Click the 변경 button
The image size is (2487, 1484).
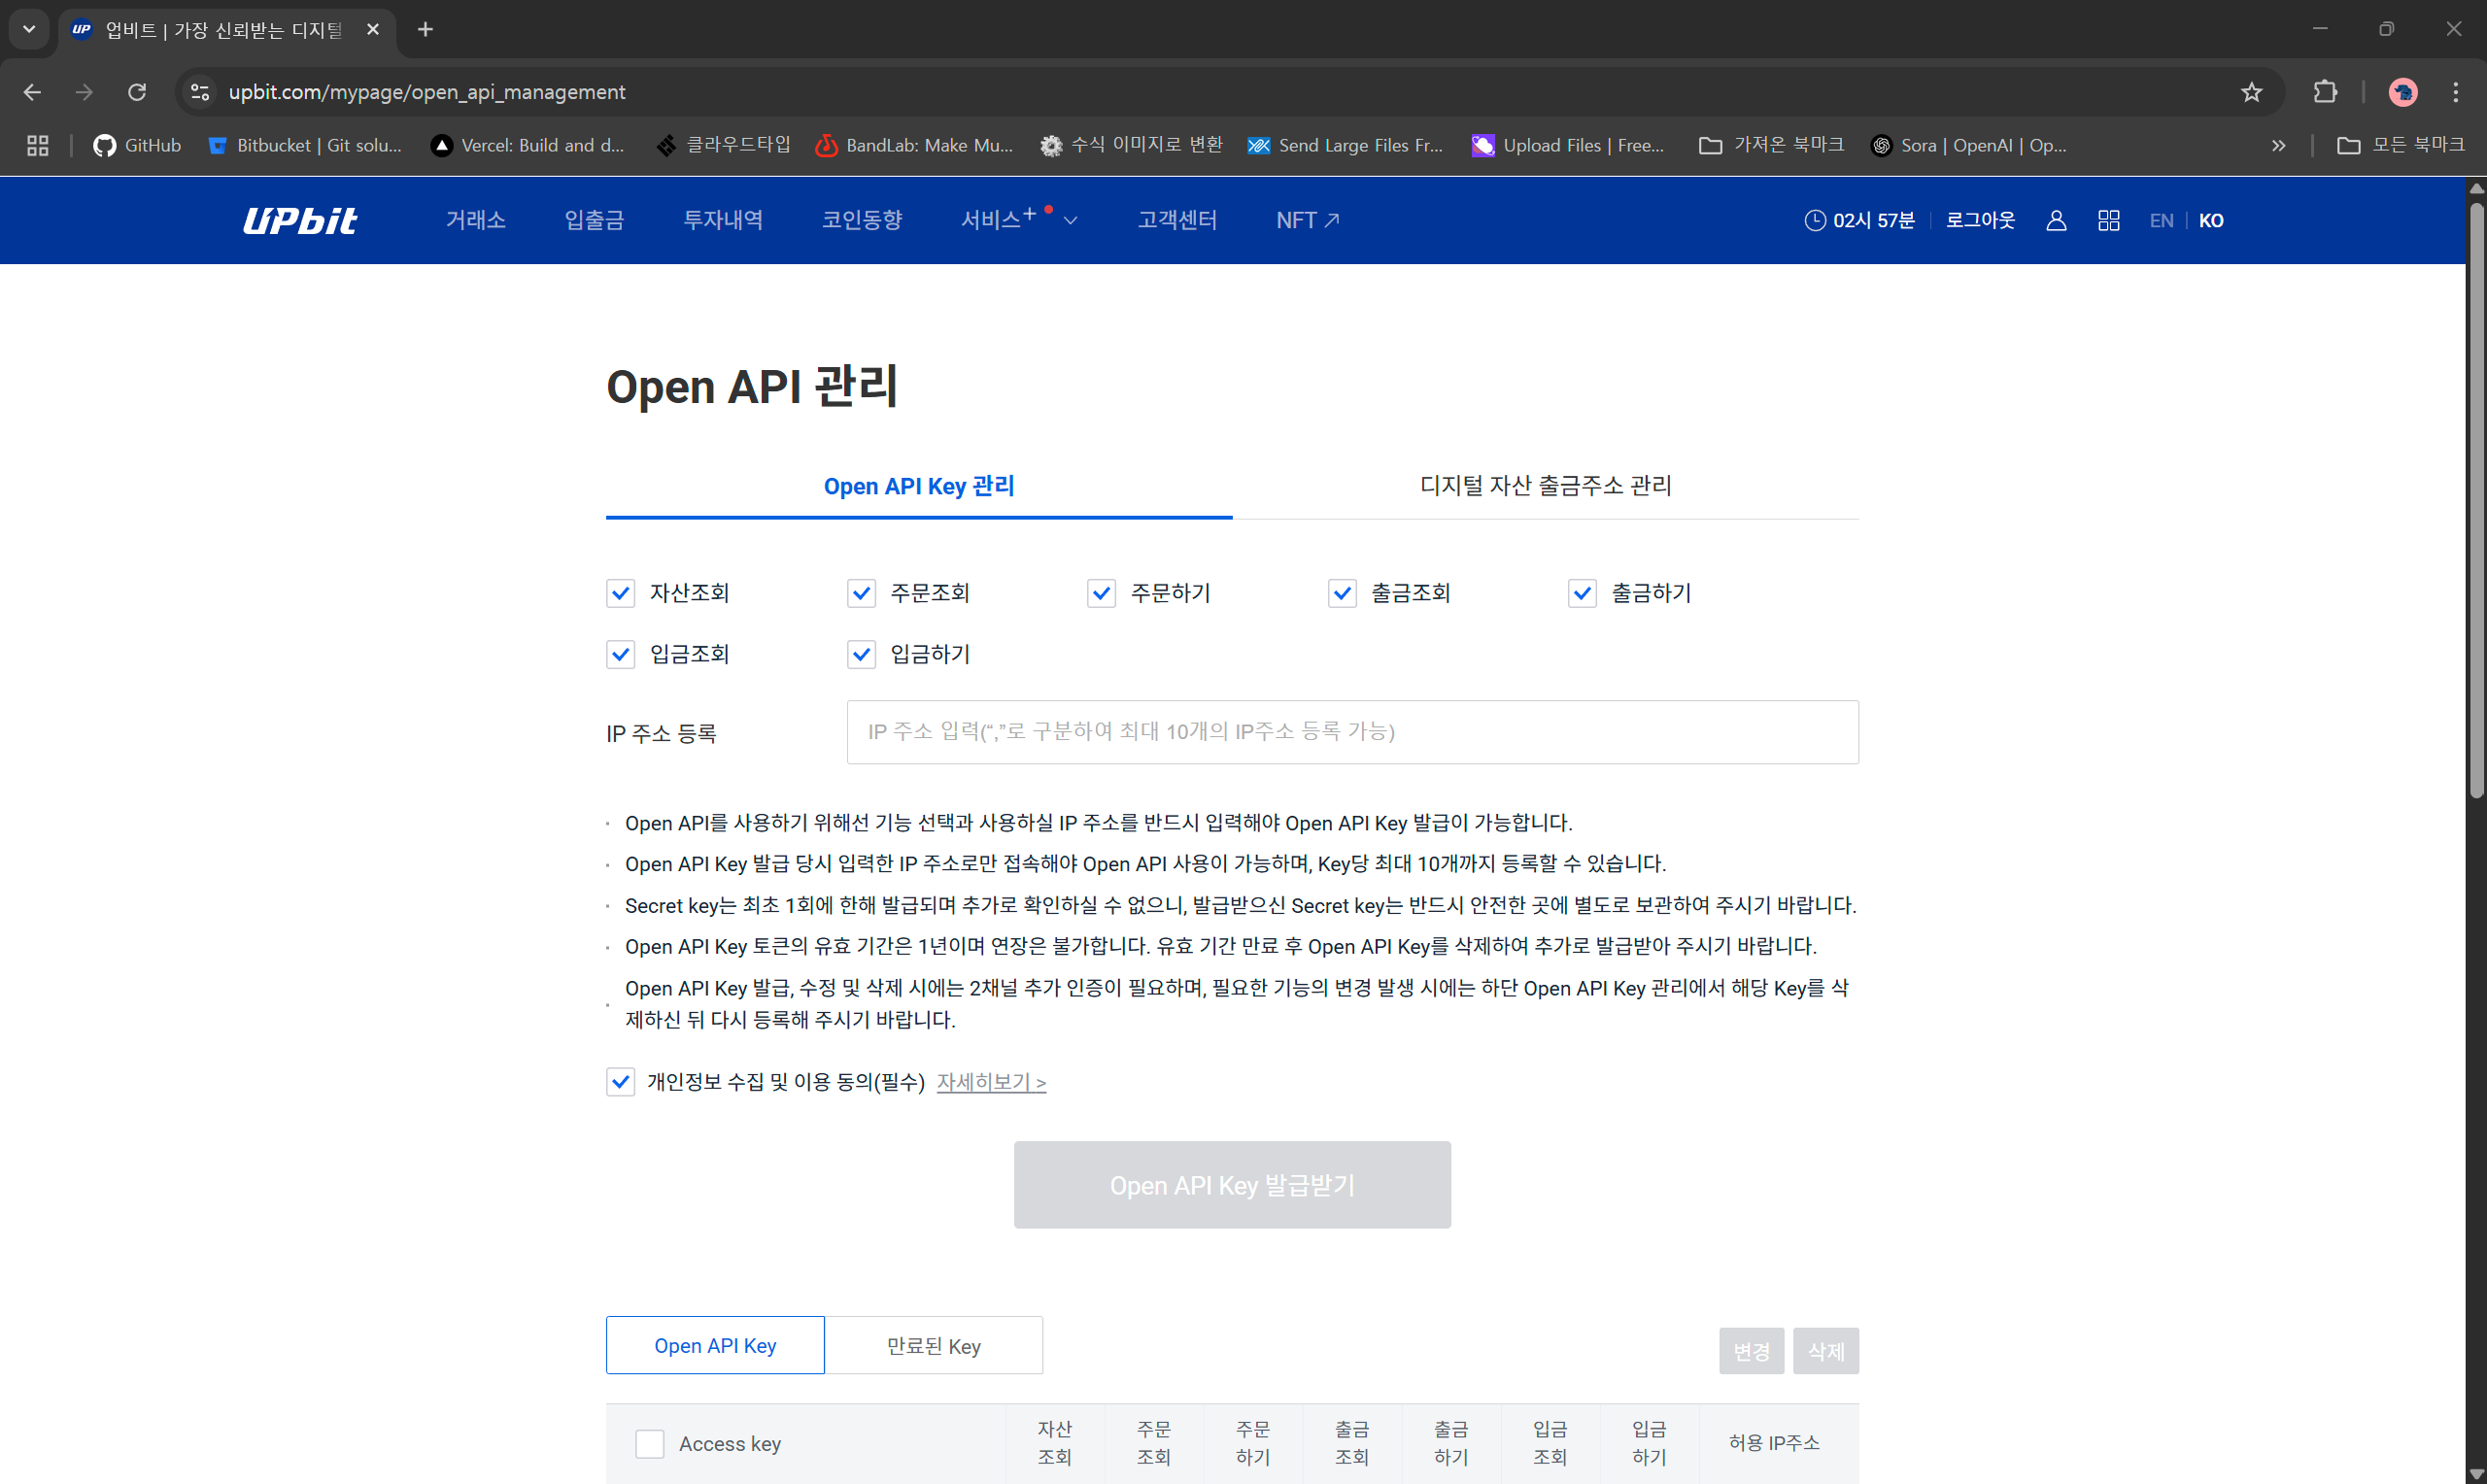1751,1351
